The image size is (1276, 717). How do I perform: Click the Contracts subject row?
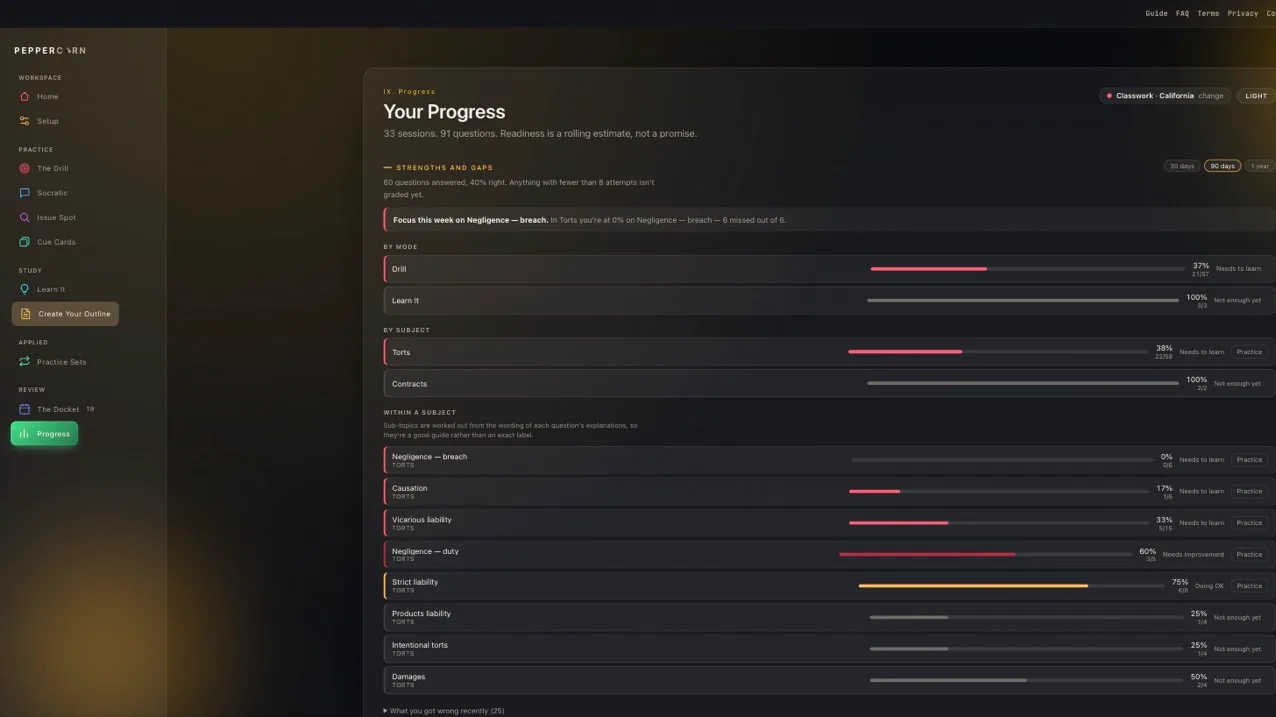click(829, 384)
